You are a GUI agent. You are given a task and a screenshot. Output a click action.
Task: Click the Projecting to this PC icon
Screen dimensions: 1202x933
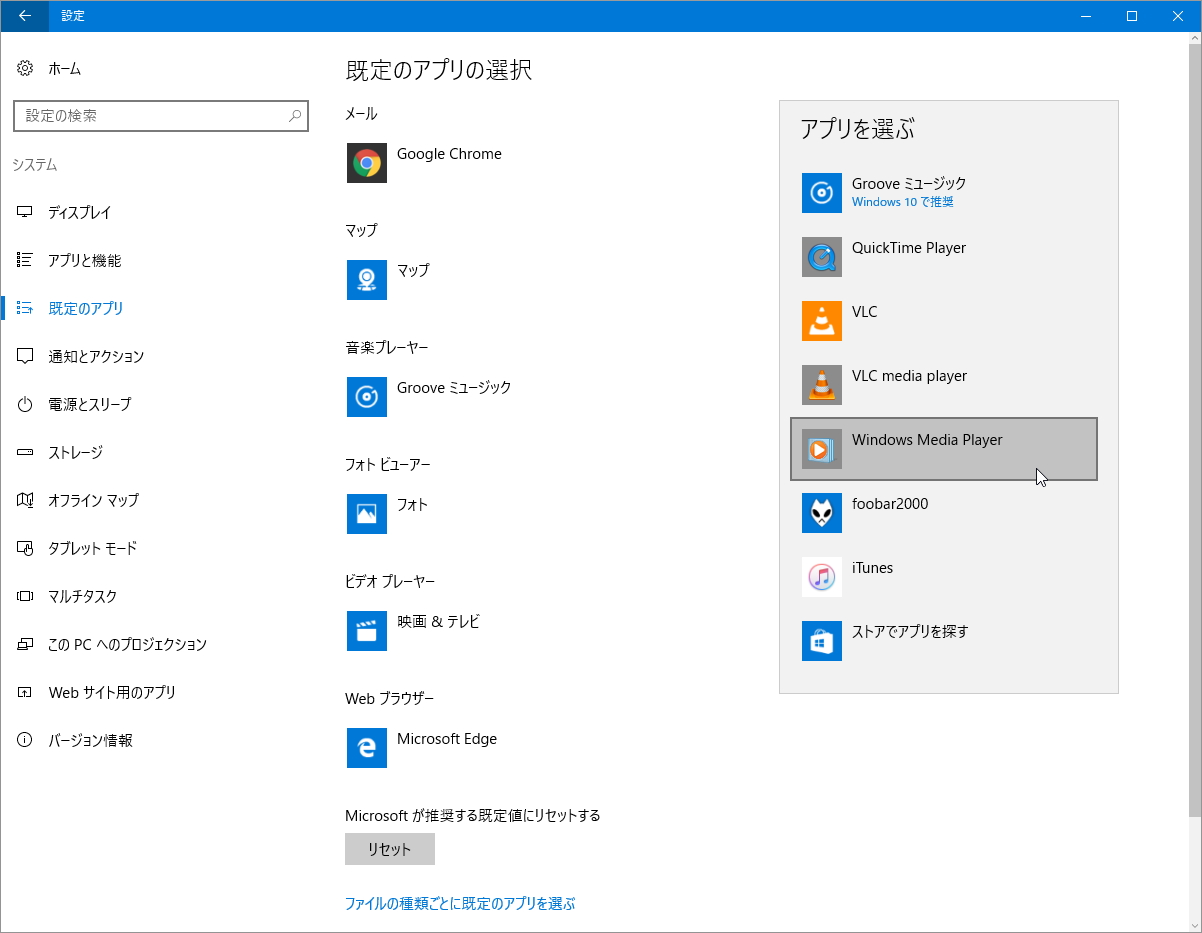pos(25,644)
